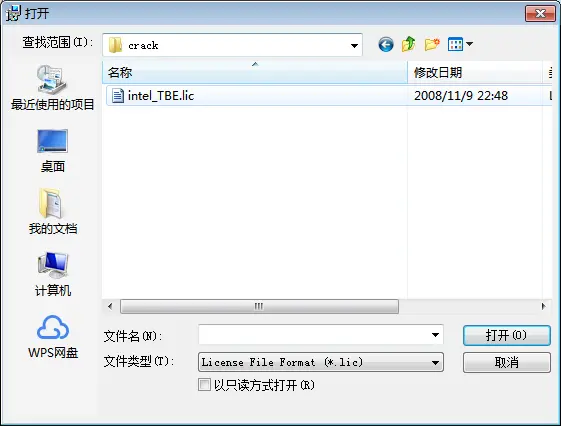Open the view menu icon
The image size is (561, 426).
pos(460,44)
